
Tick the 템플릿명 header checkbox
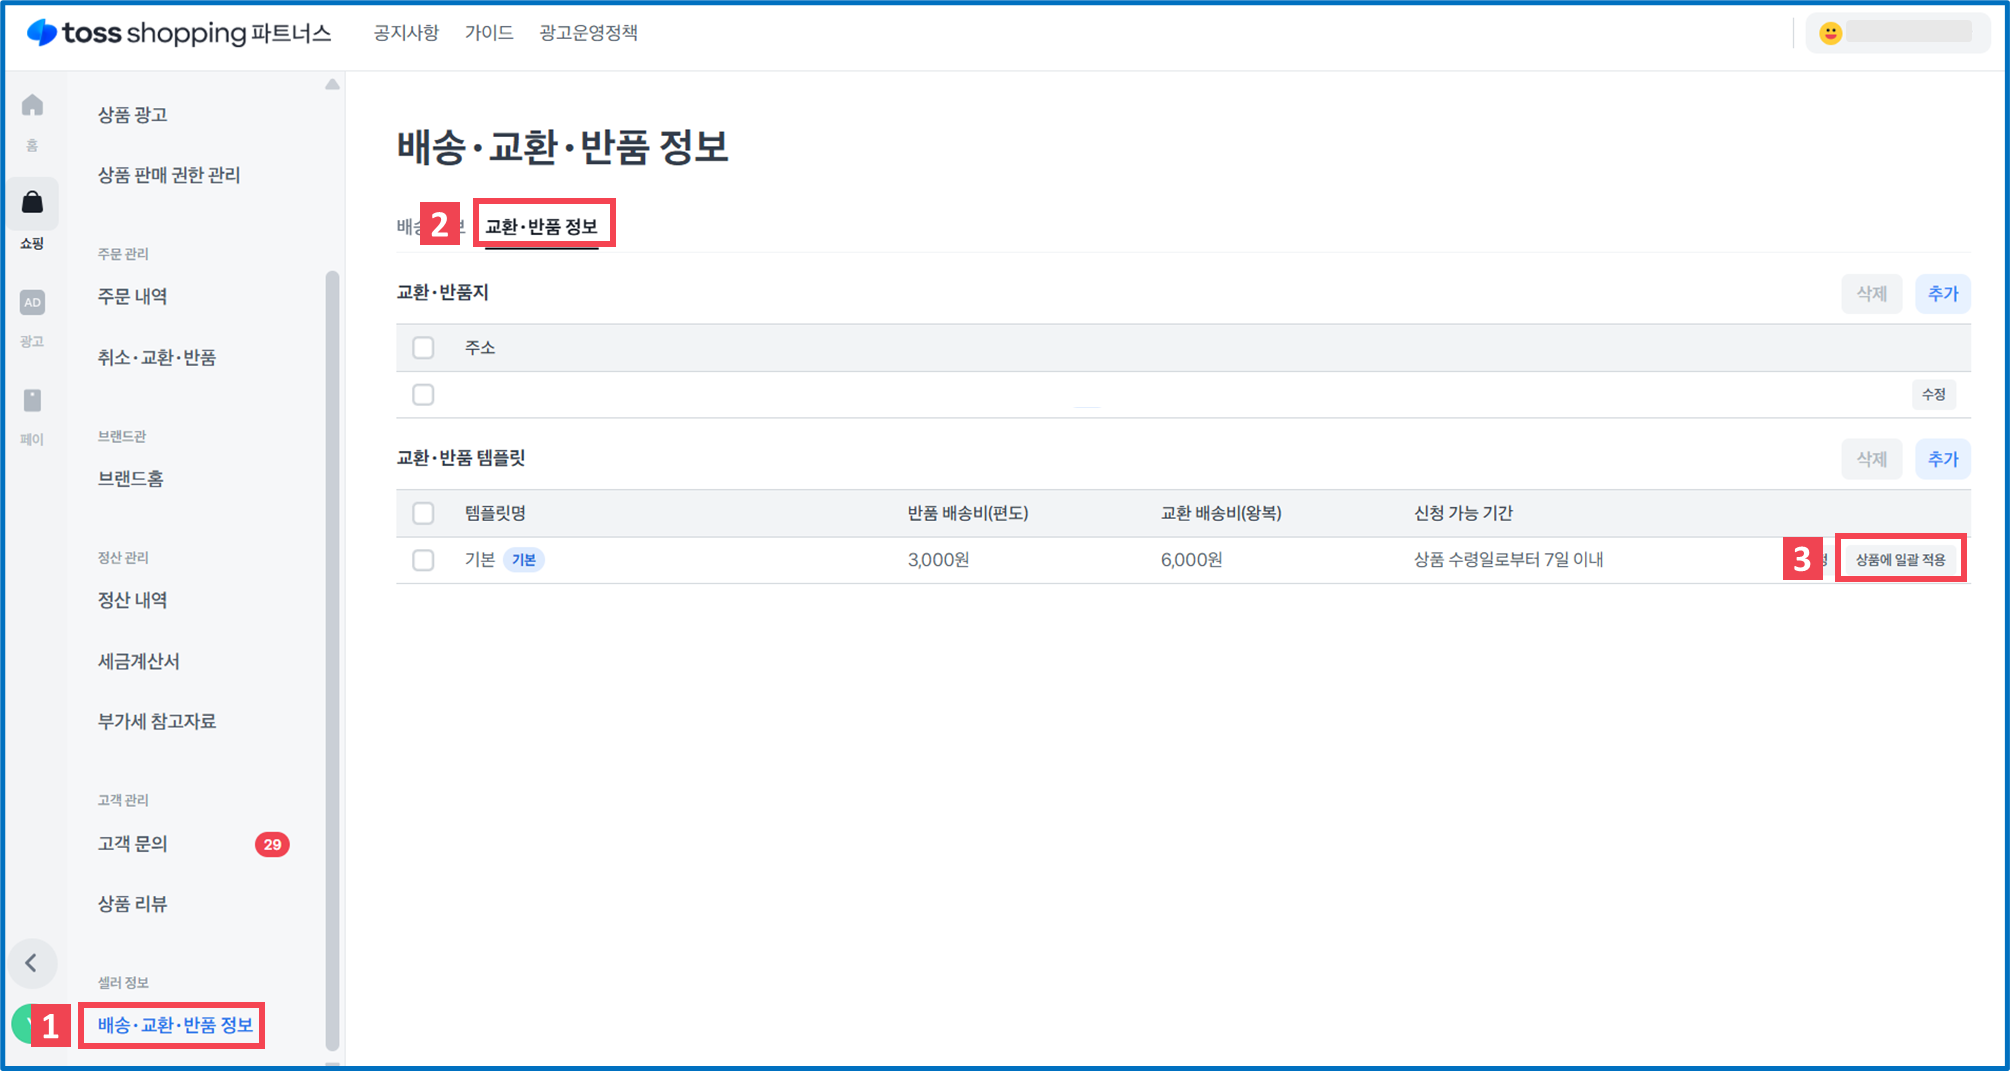(x=423, y=514)
